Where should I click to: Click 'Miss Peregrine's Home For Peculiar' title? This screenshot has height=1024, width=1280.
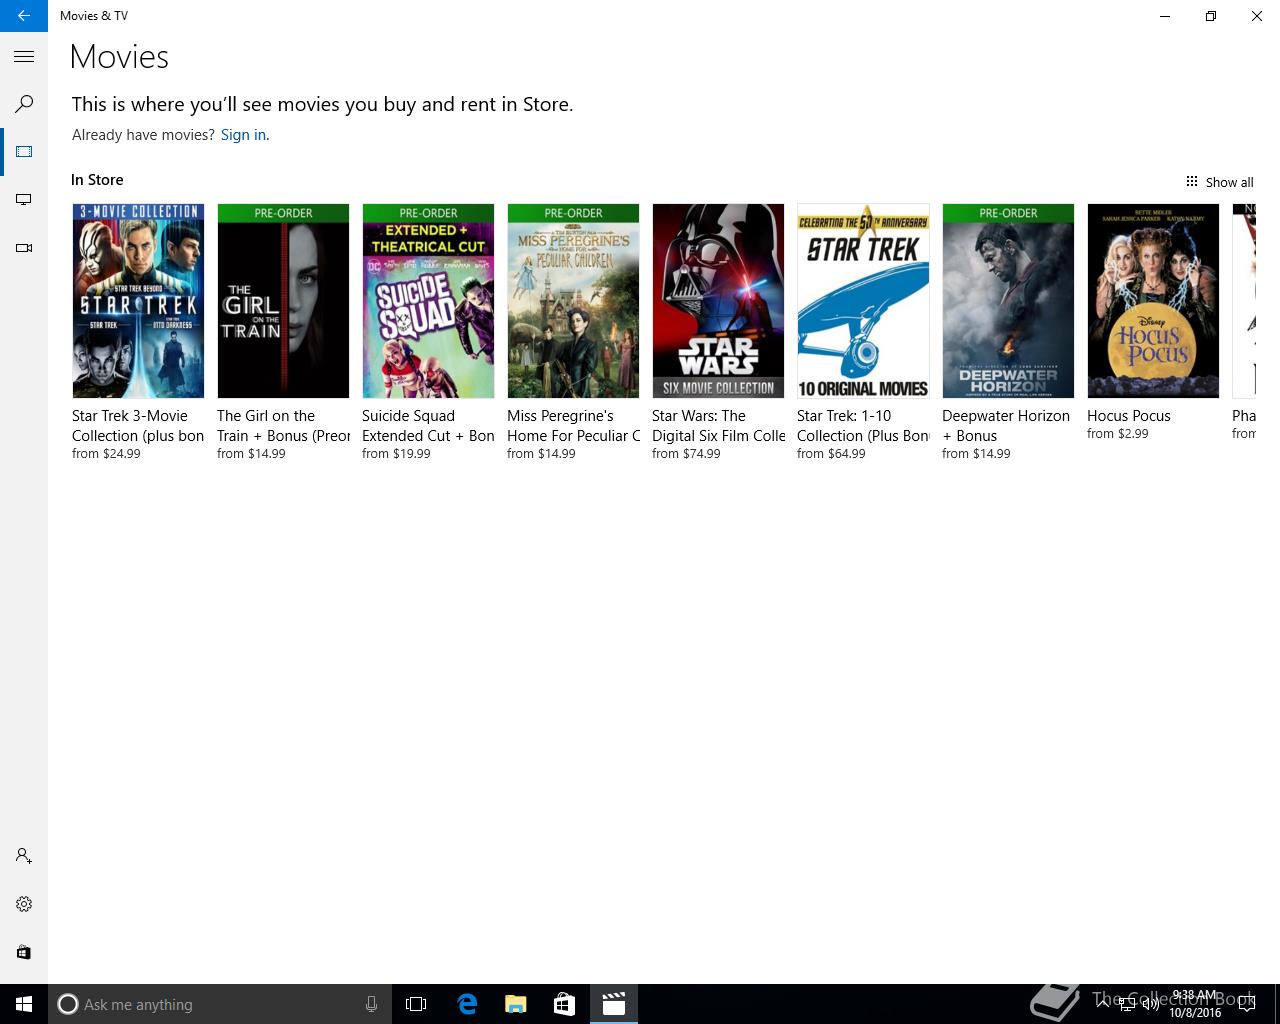573,426
